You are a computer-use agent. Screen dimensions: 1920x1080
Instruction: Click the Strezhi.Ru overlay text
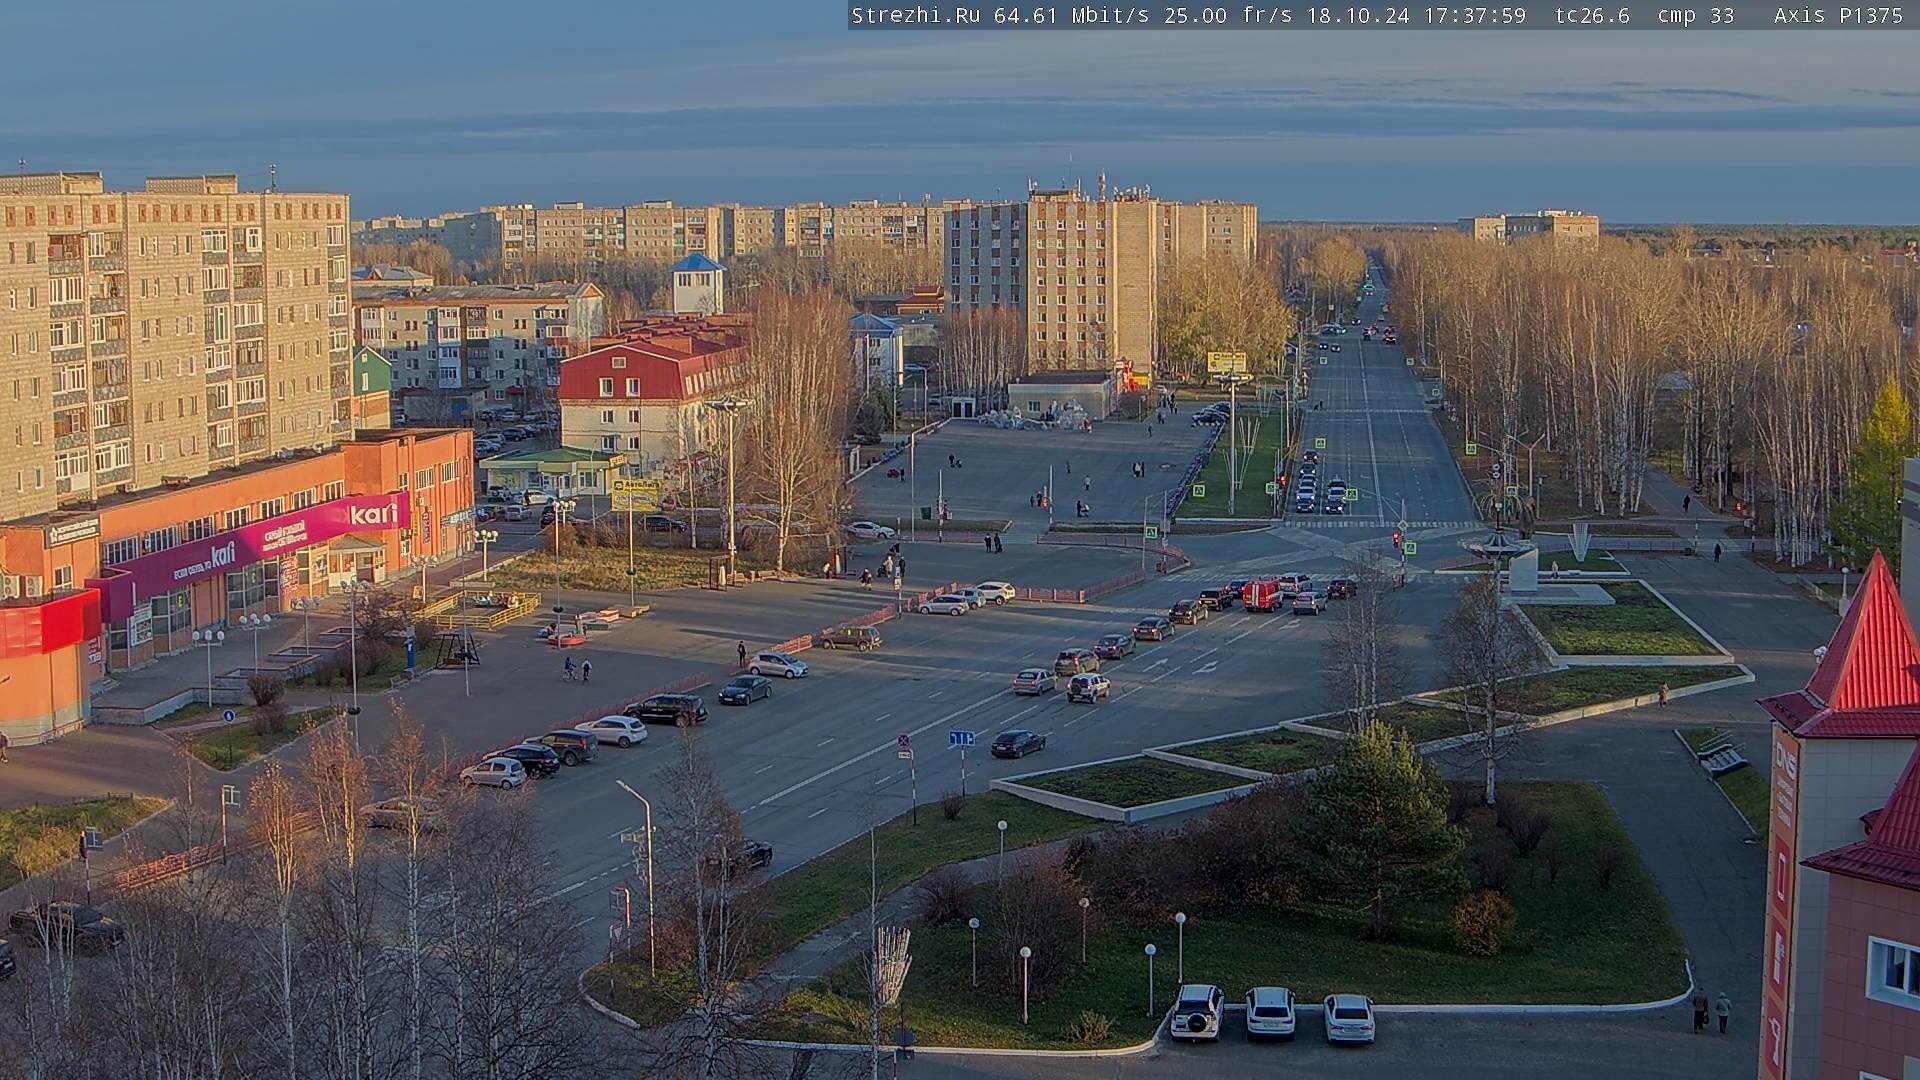pyautogui.click(x=915, y=15)
